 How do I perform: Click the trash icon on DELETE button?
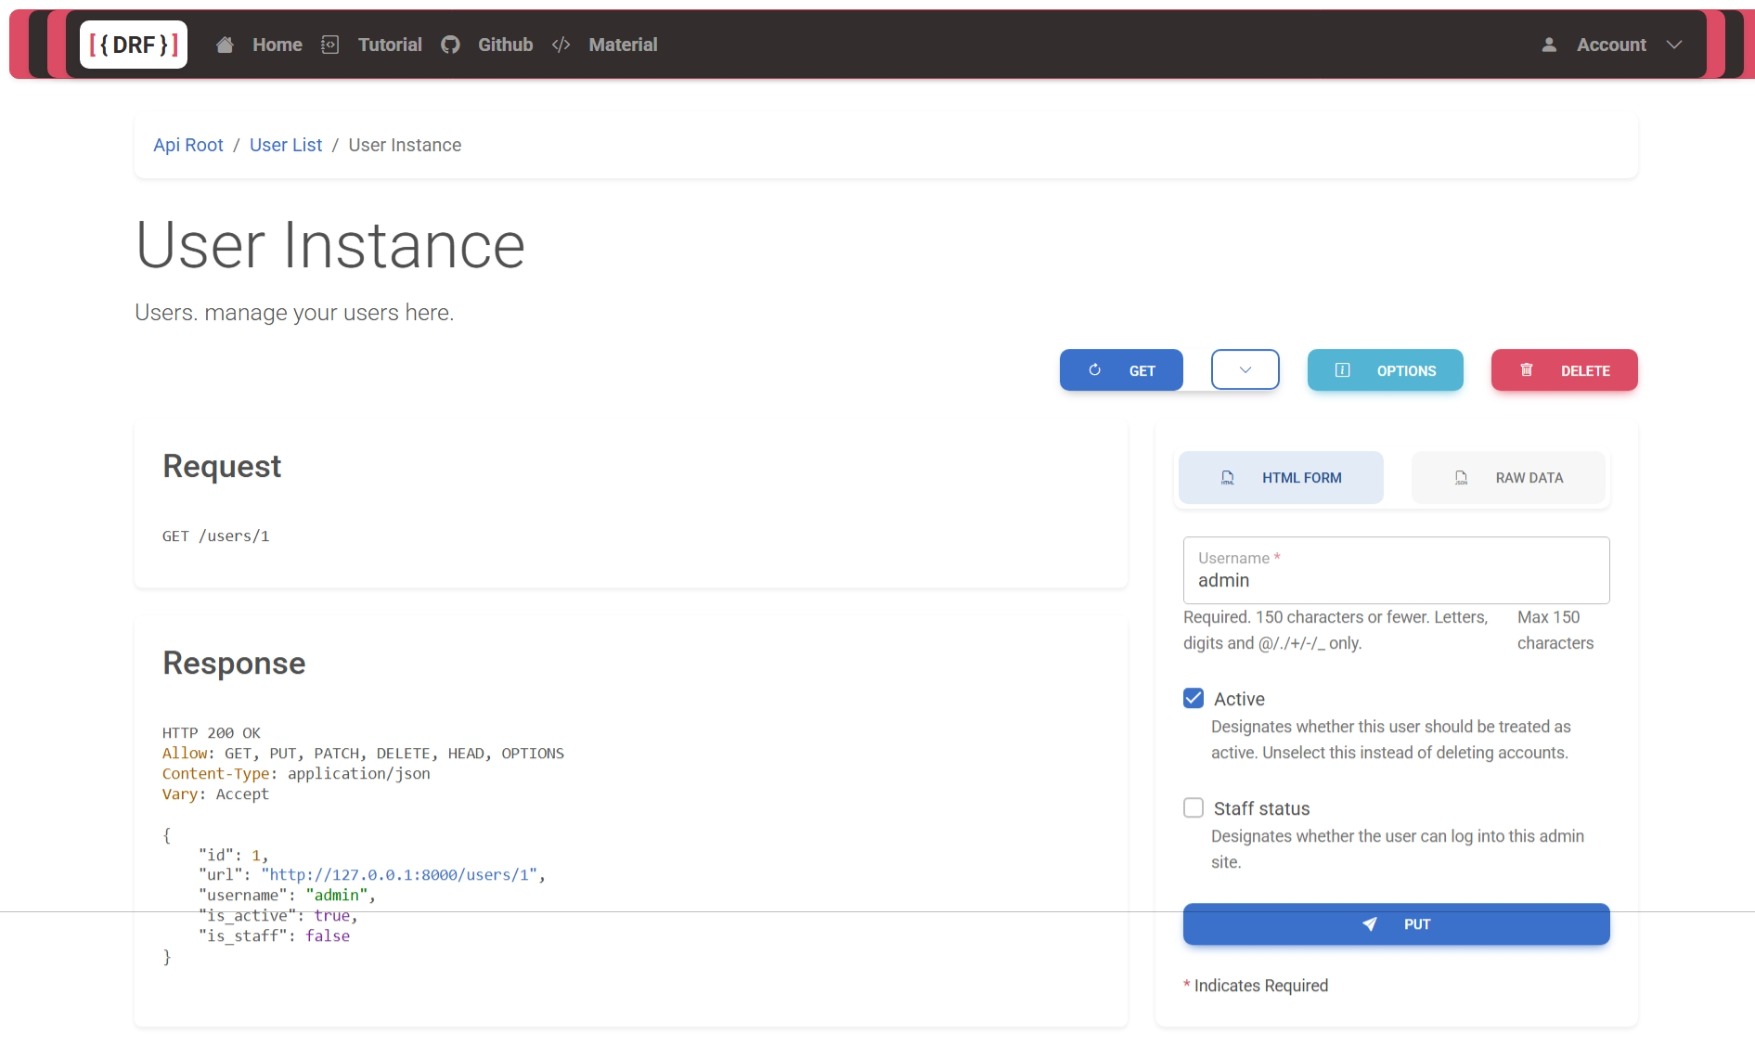click(x=1527, y=370)
